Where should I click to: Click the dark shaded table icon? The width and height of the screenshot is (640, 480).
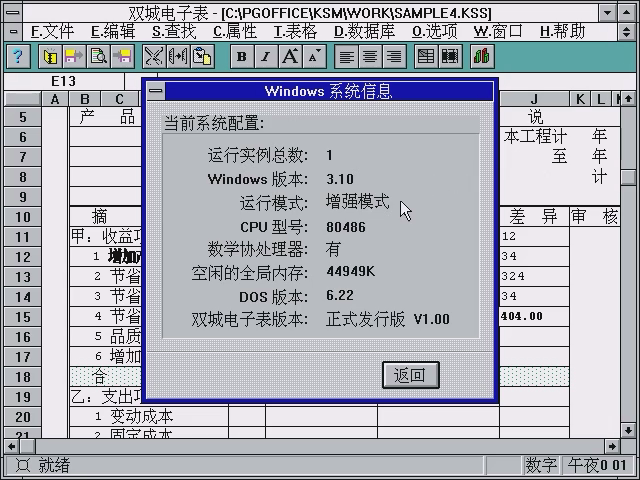coord(450,56)
